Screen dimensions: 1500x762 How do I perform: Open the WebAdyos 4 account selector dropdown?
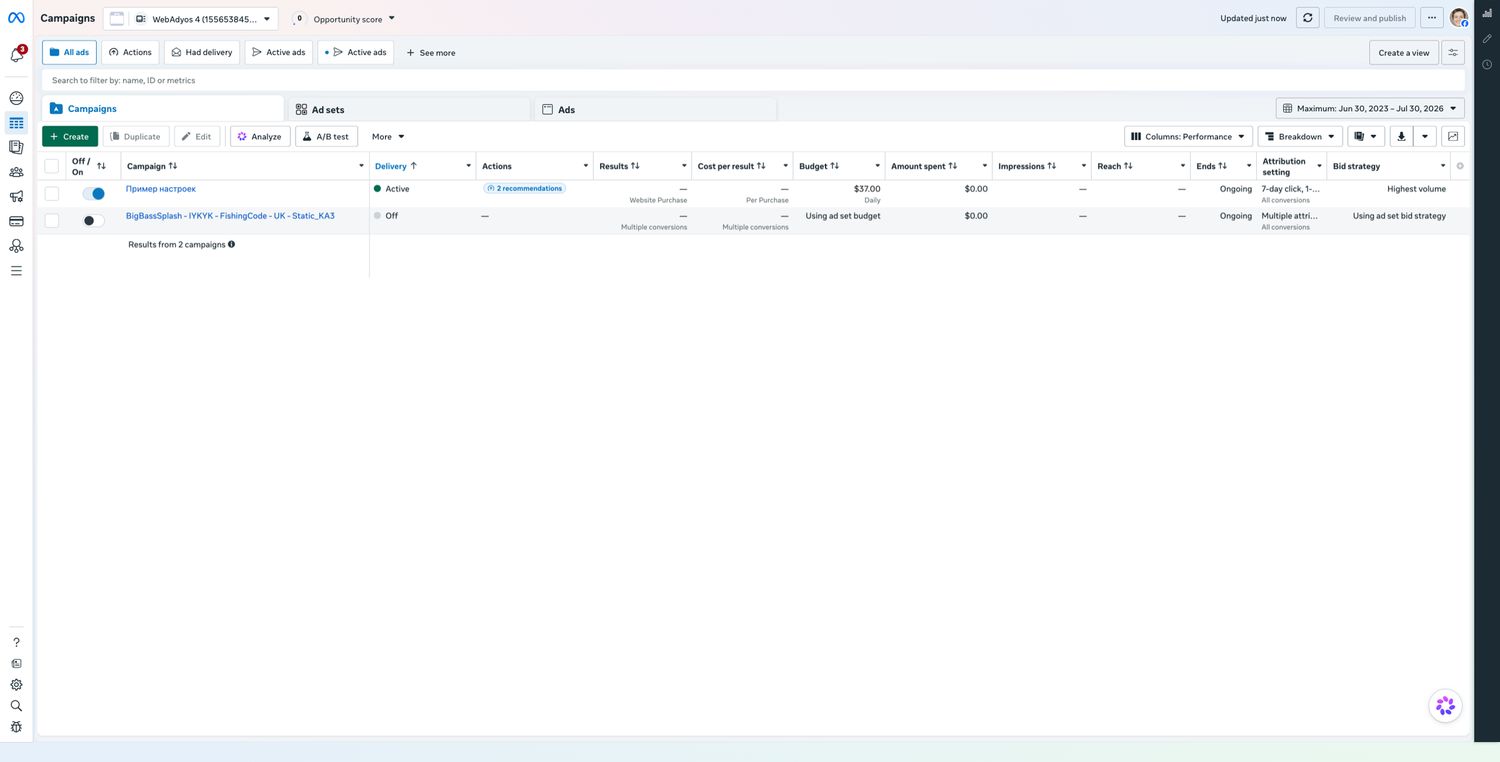click(191, 18)
